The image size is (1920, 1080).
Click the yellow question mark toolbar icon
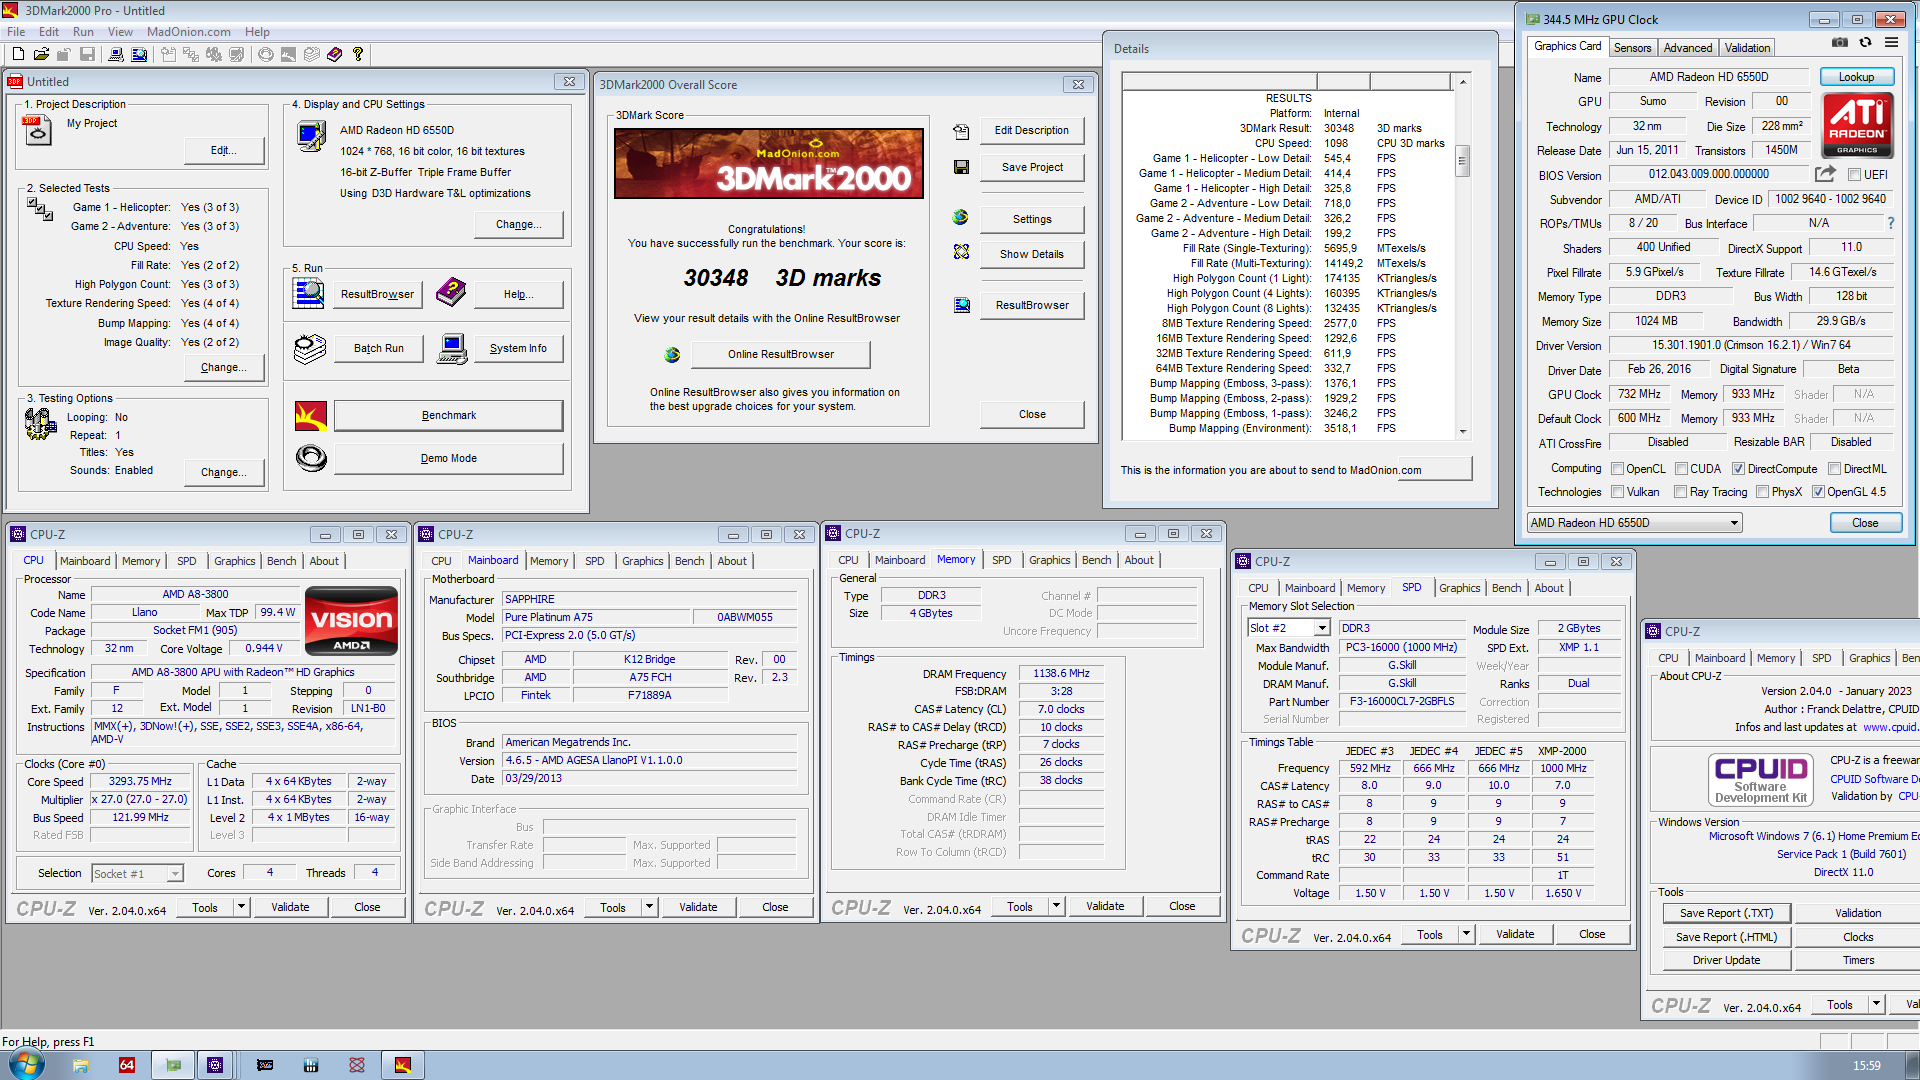358,54
